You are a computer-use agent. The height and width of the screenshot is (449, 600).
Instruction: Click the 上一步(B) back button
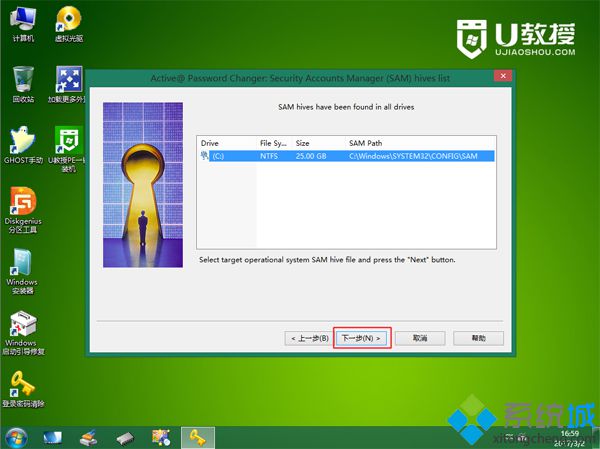pos(309,338)
